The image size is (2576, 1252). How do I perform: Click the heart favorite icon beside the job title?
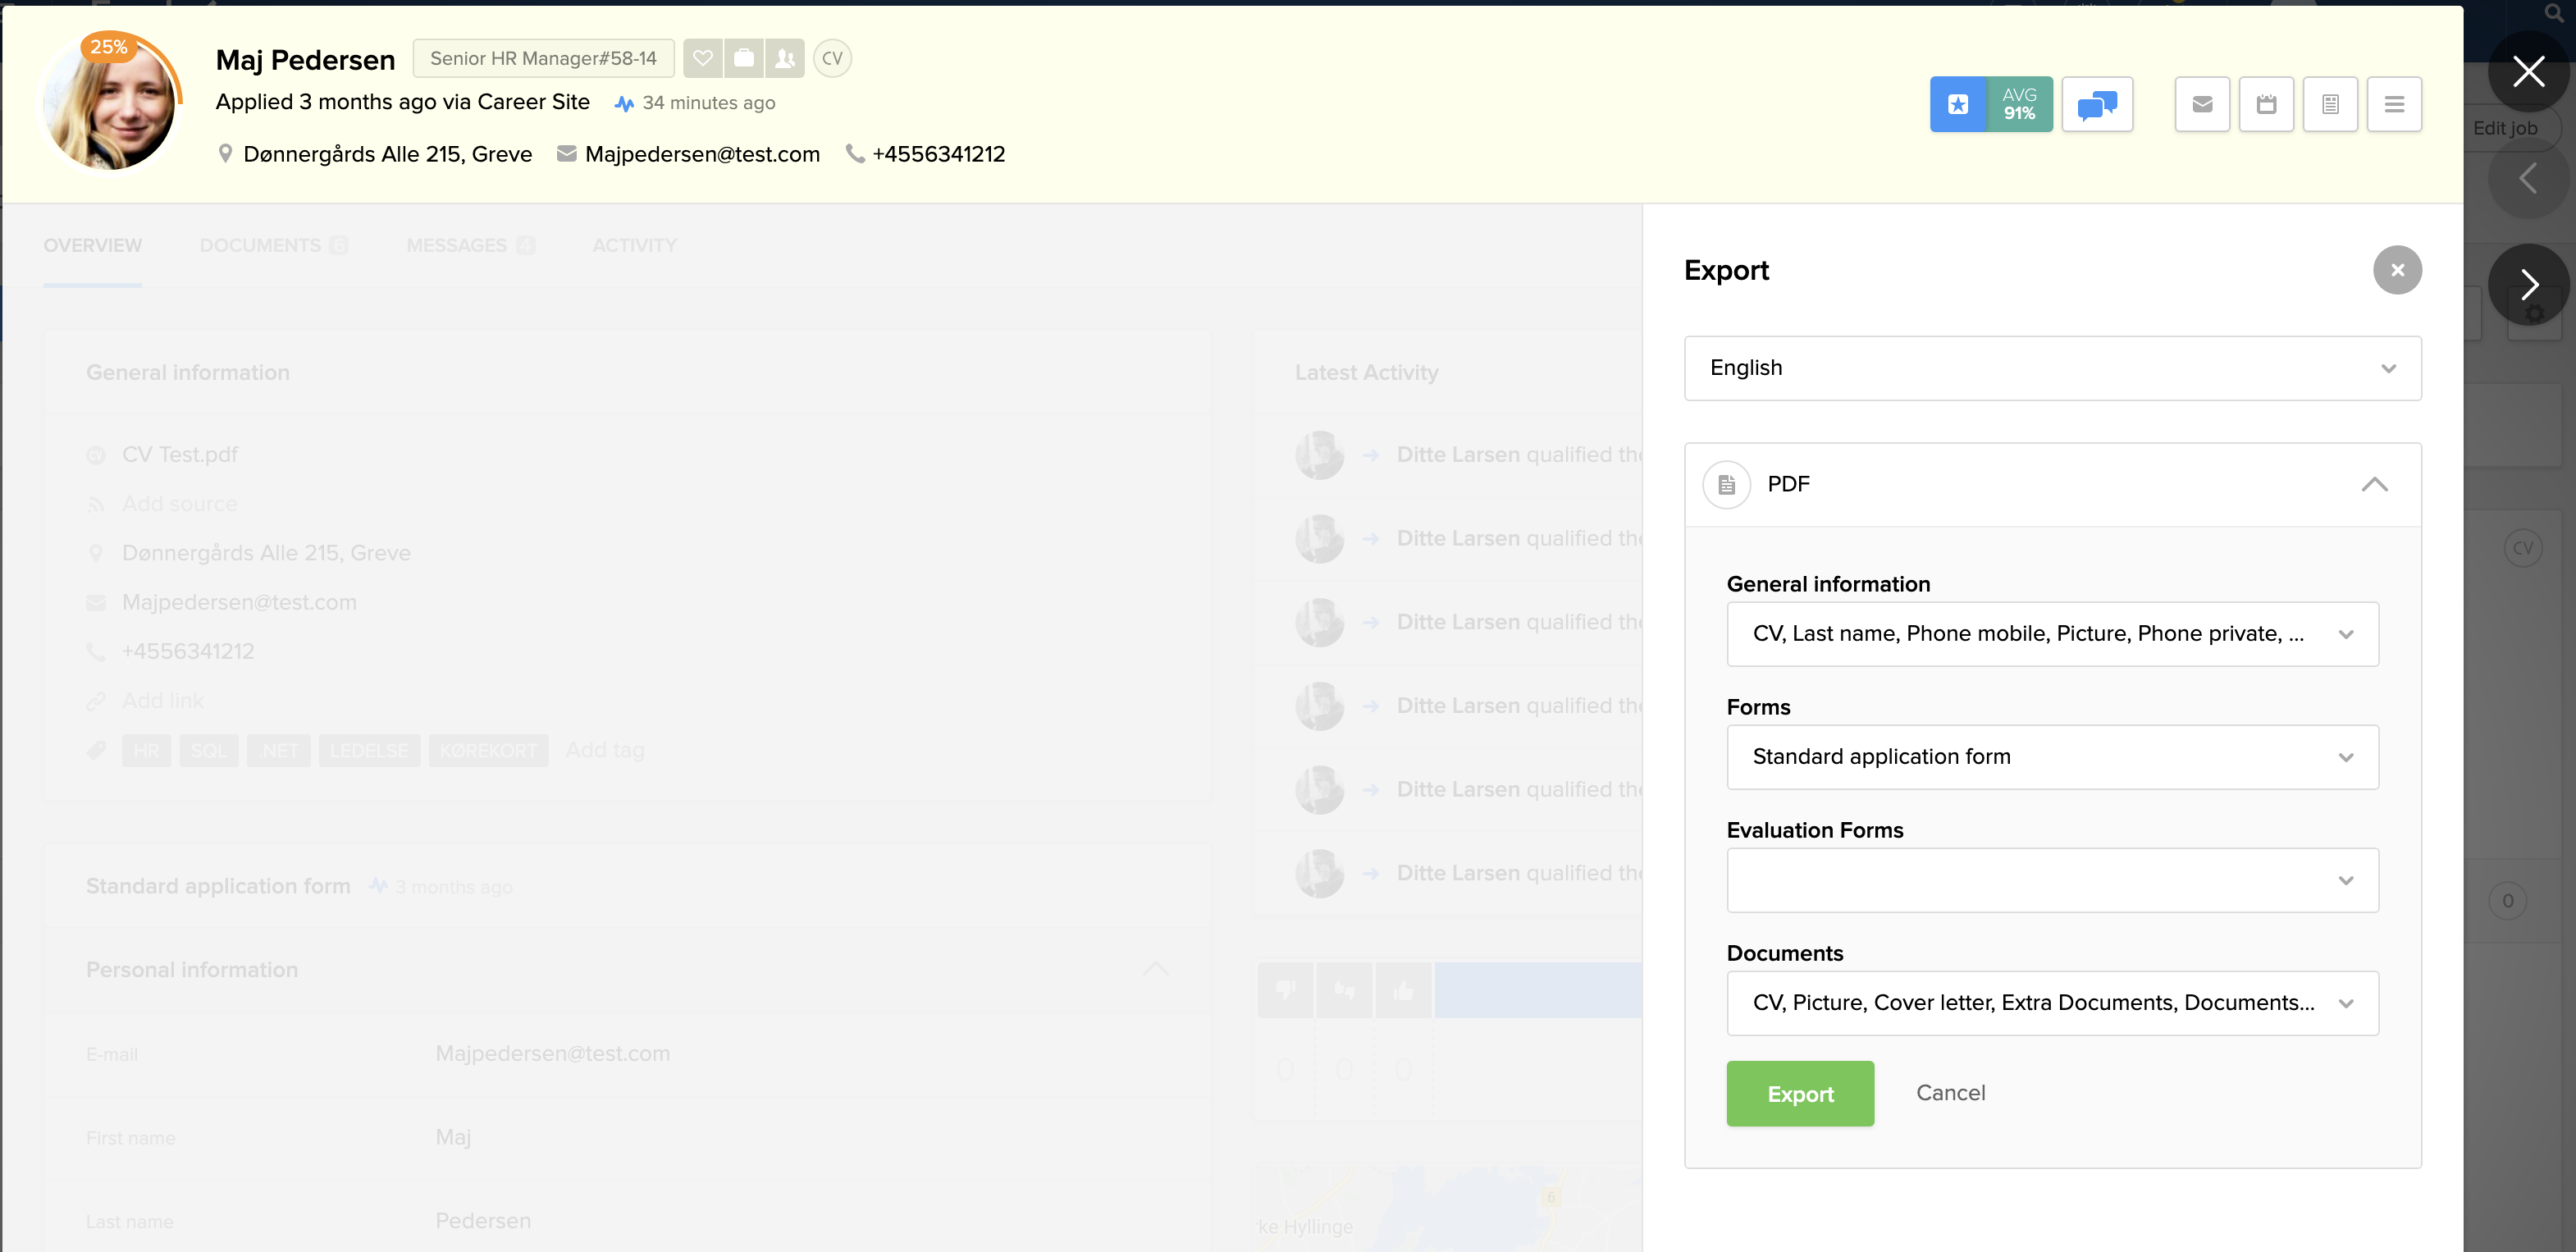coord(702,58)
